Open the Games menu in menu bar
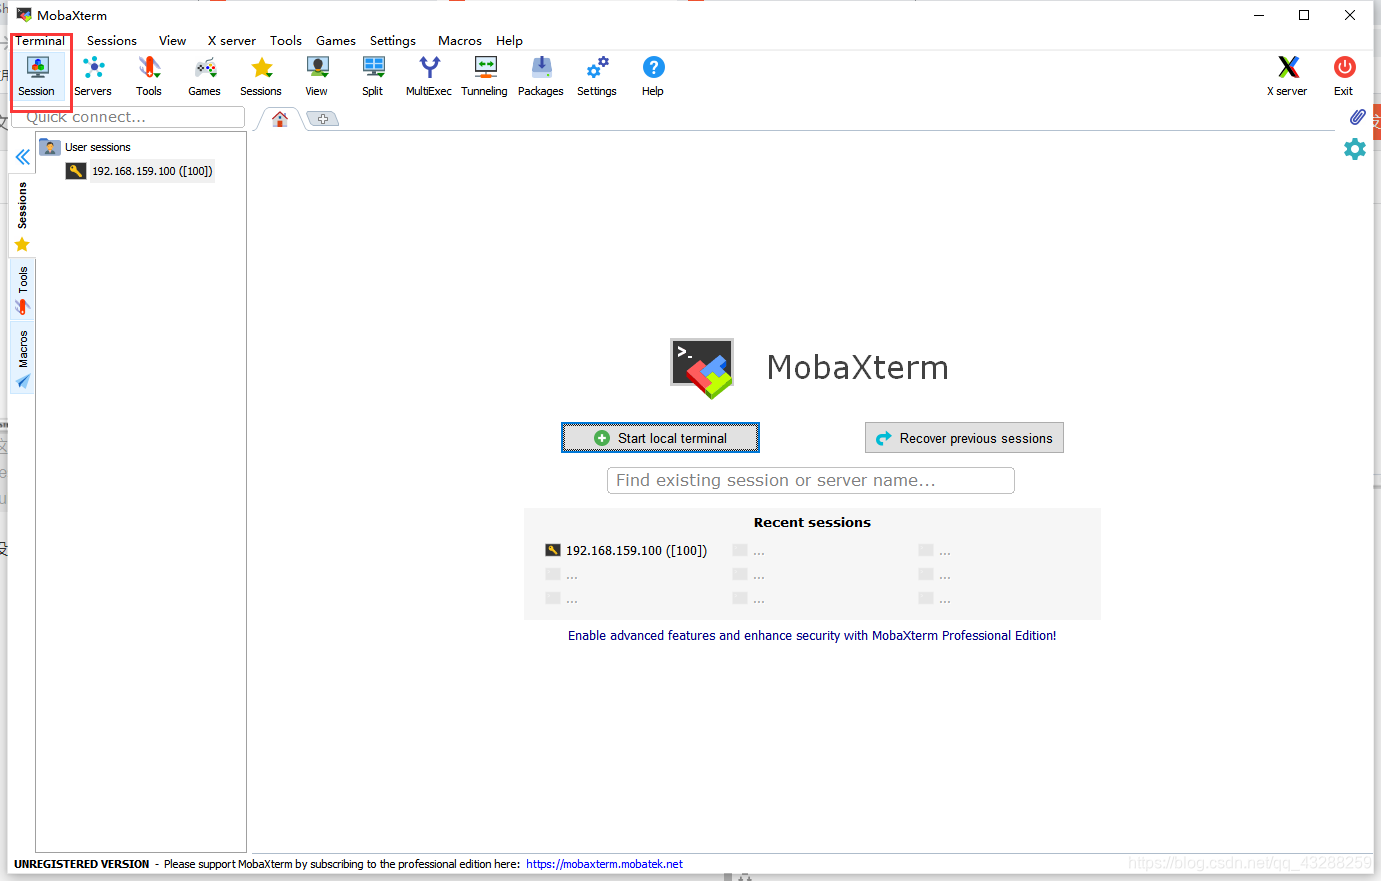Image resolution: width=1381 pixels, height=881 pixels. [x=336, y=41]
